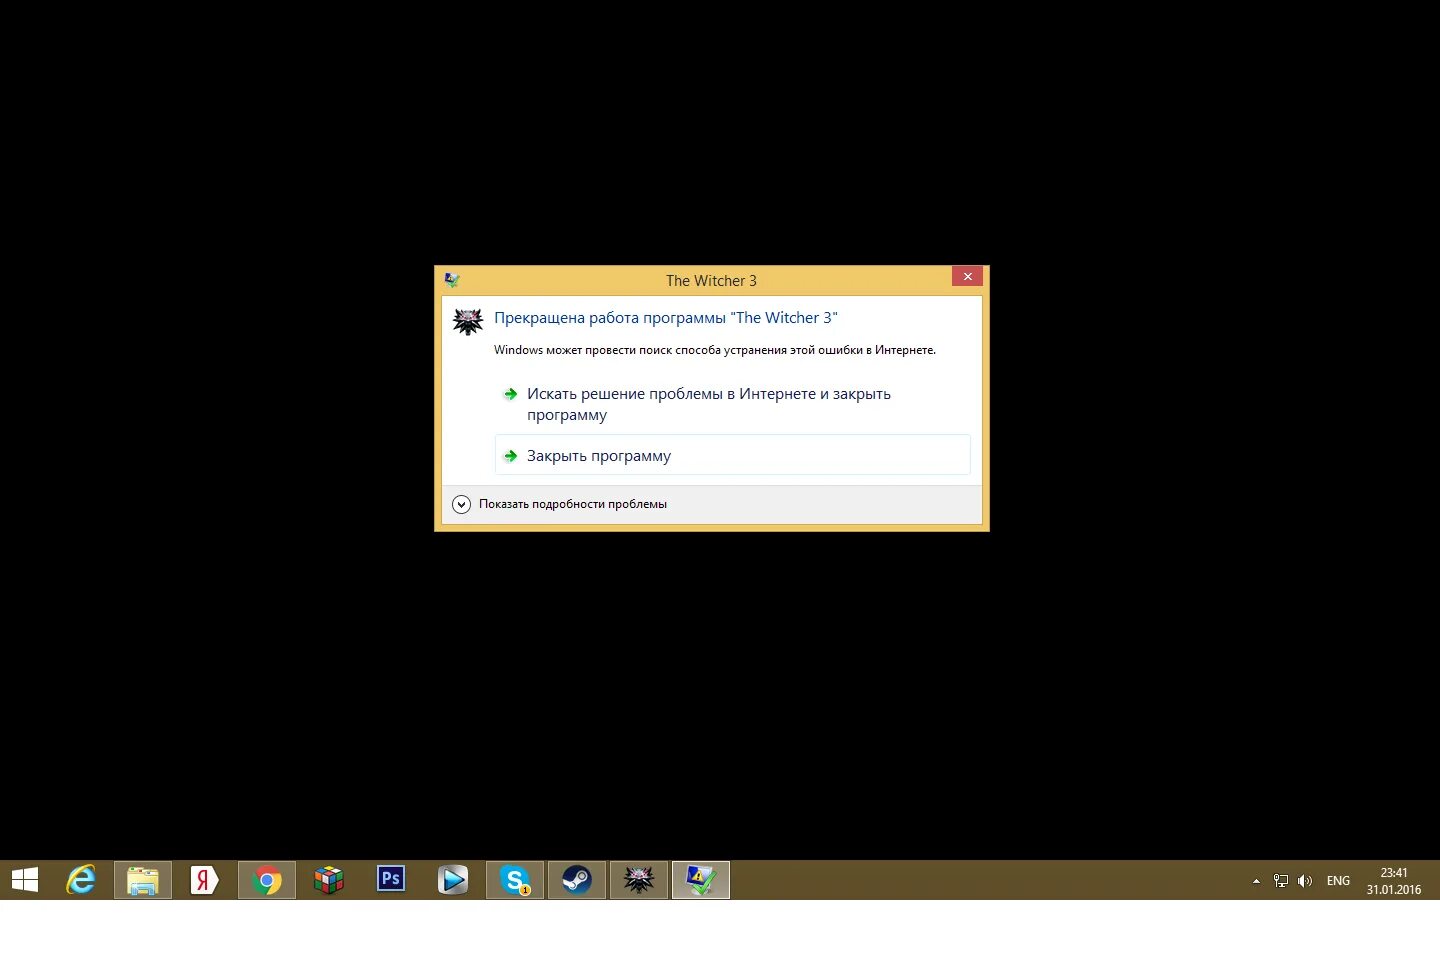Change input language ENG indicator

point(1338,881)
